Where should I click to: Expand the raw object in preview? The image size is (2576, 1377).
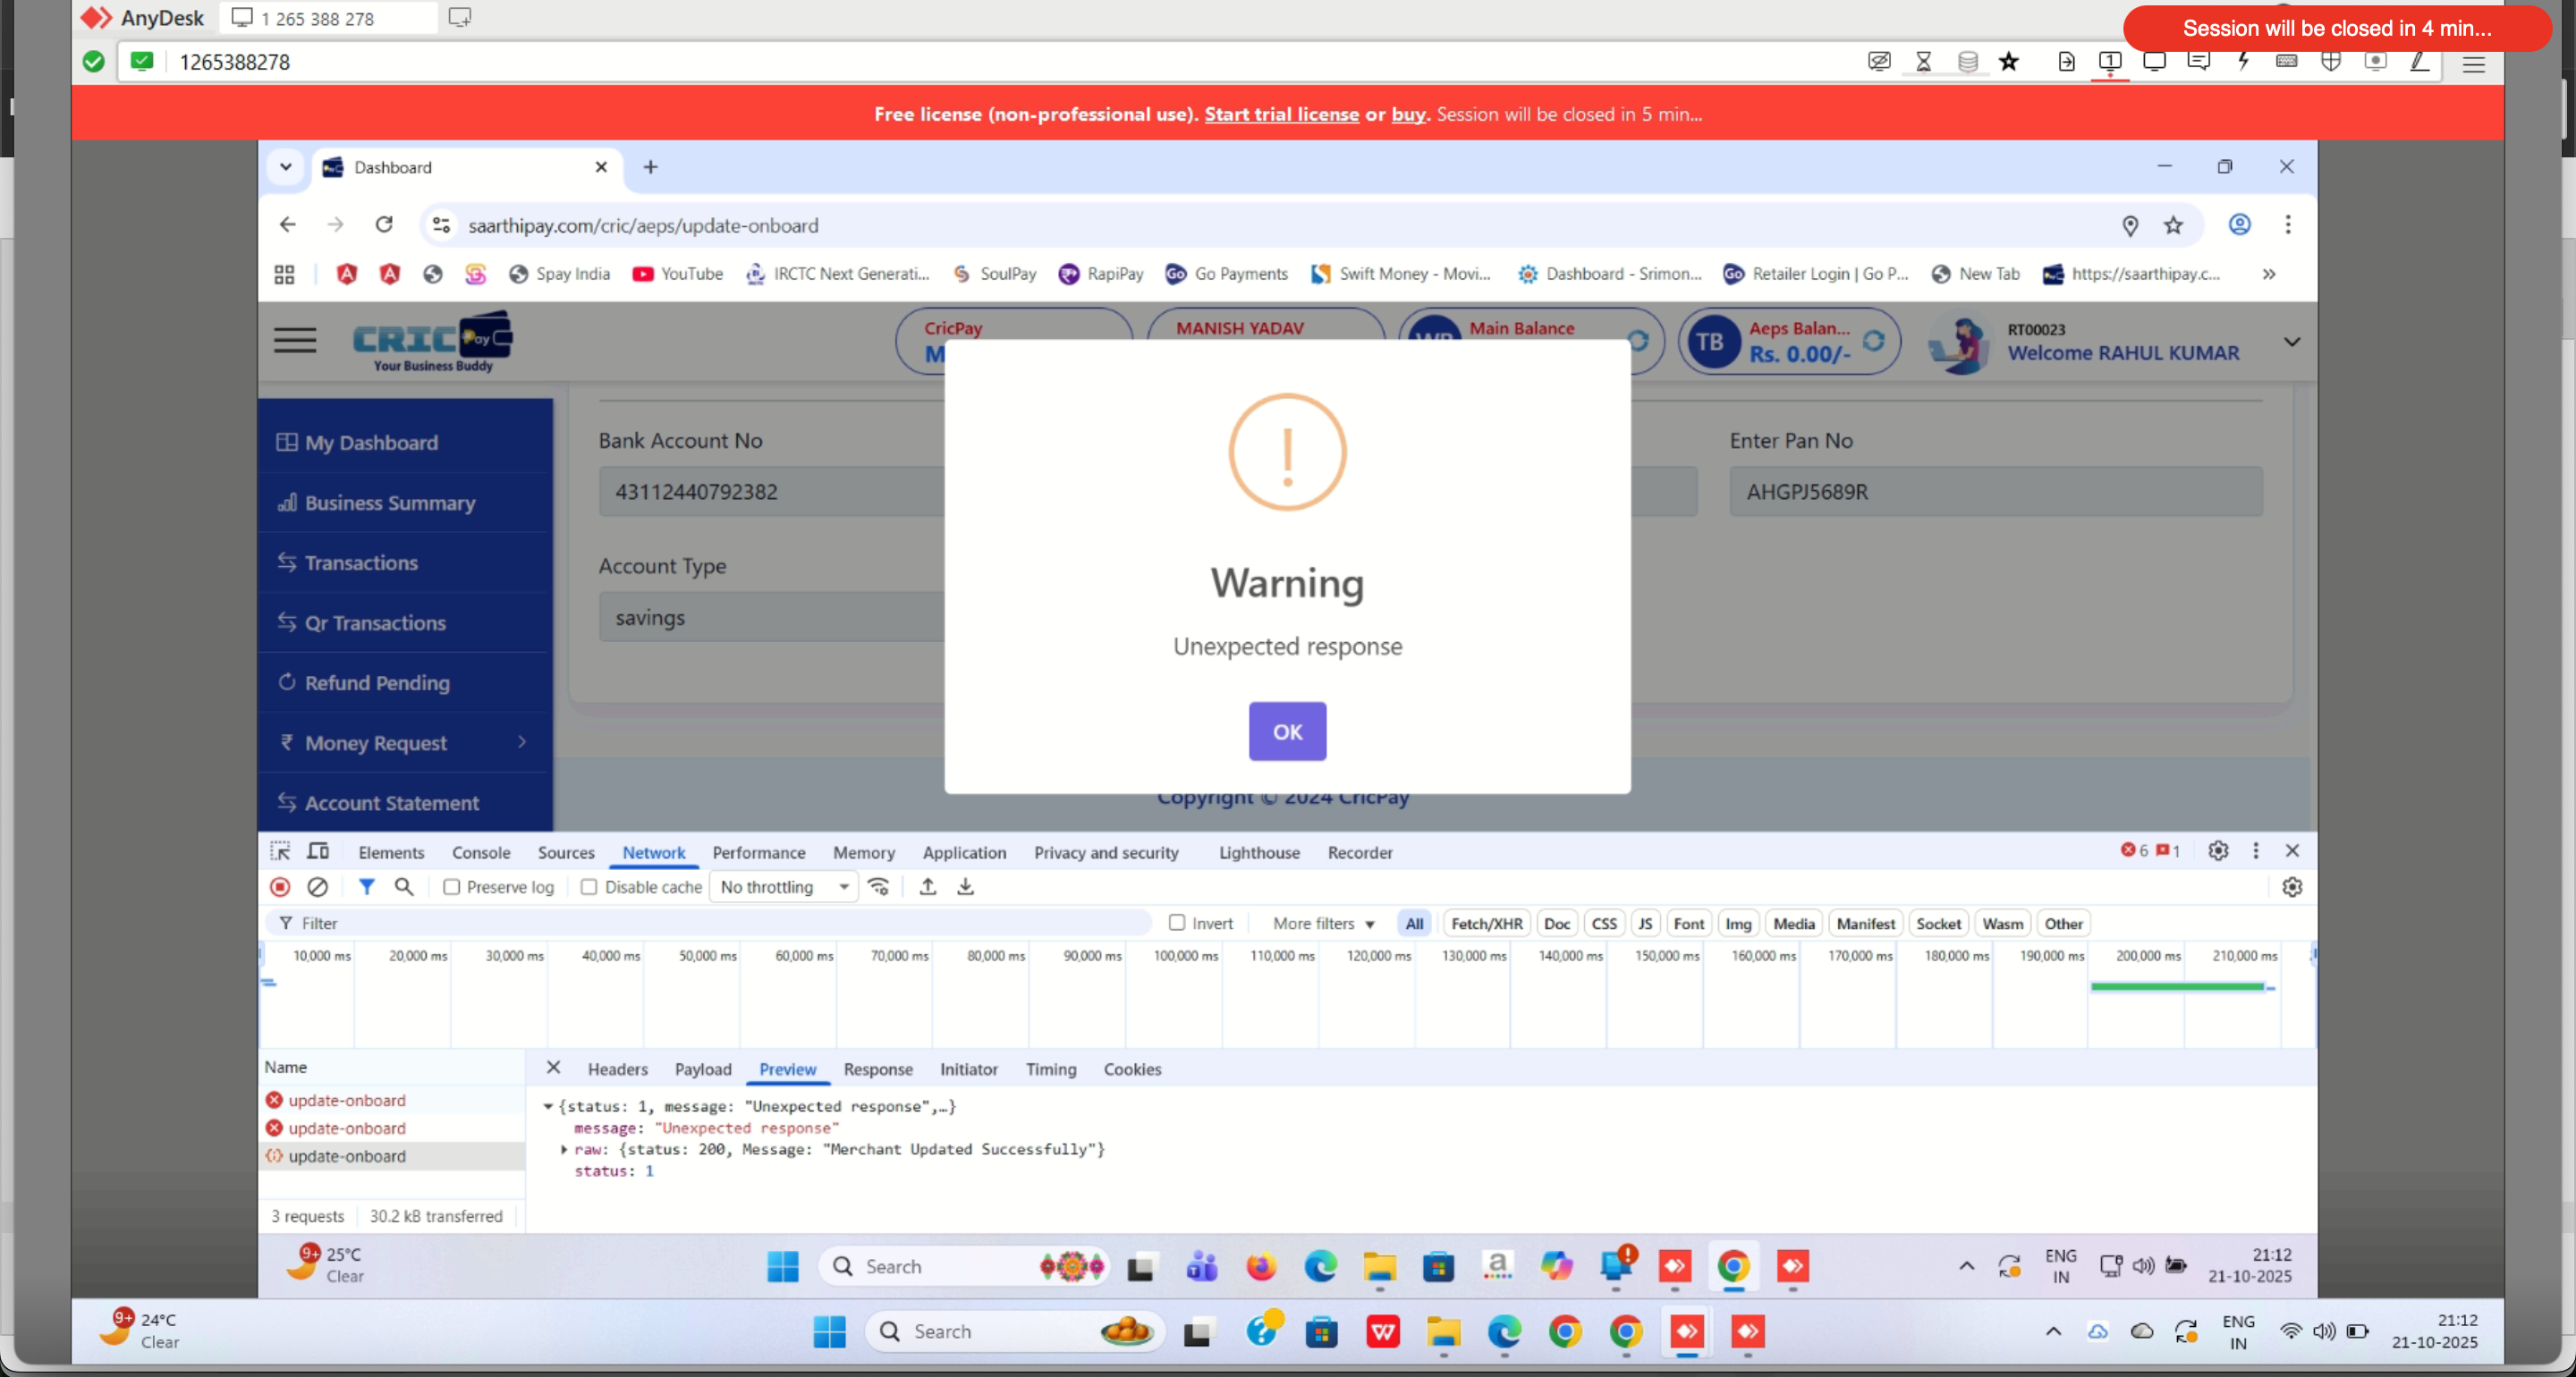(565, 1149)
